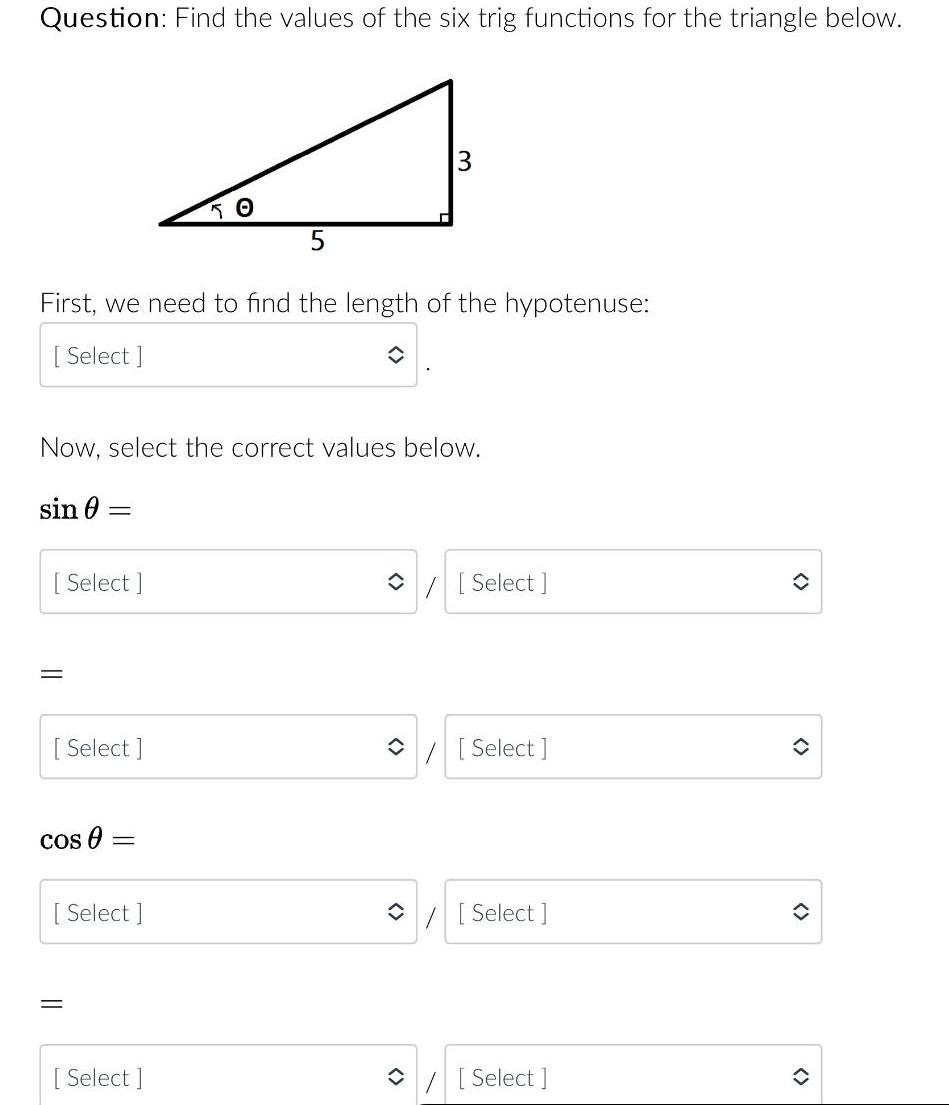Open the cos θ numerator dropdown

pyautogui.click(x=228, y=911)
